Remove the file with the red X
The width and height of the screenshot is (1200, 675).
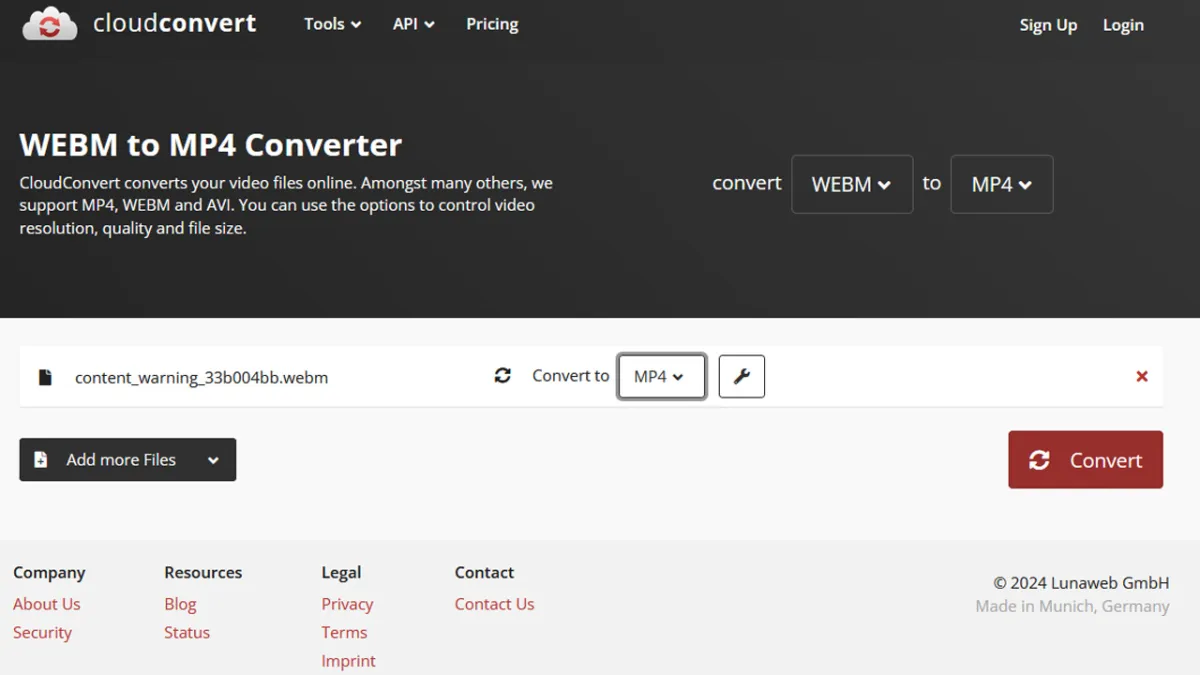(x=1141, y=377)
